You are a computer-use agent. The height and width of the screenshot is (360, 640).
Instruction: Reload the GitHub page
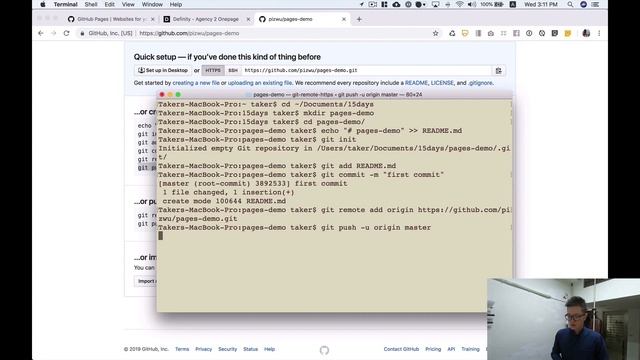click(x=67, y=33)
